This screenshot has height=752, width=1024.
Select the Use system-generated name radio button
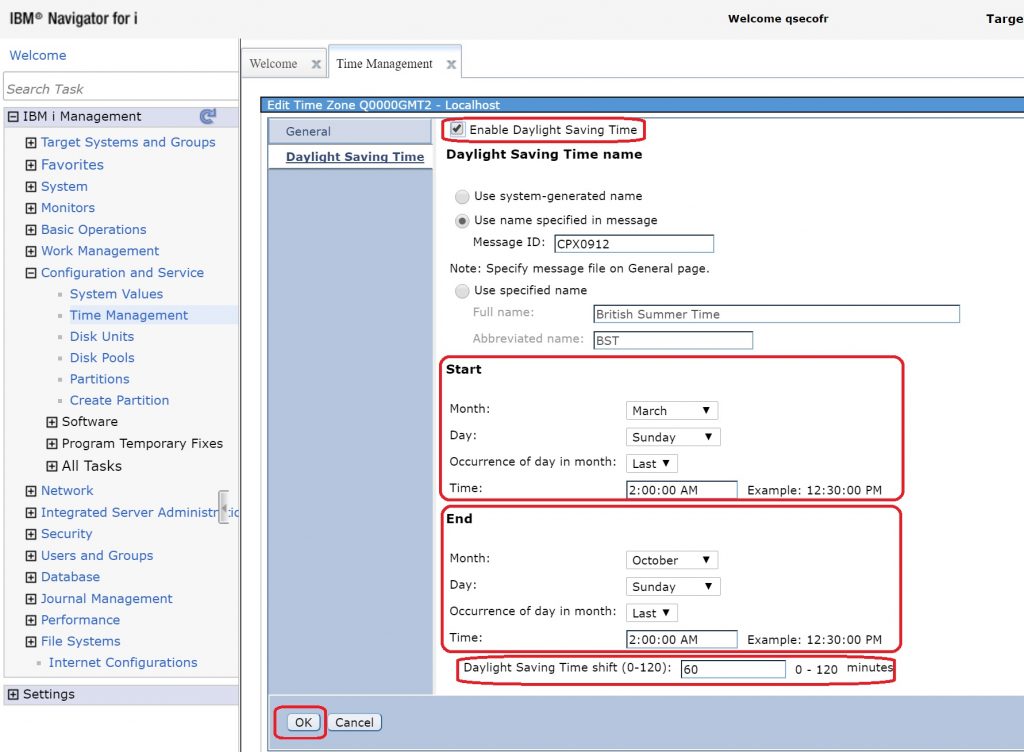pos(462,197)
